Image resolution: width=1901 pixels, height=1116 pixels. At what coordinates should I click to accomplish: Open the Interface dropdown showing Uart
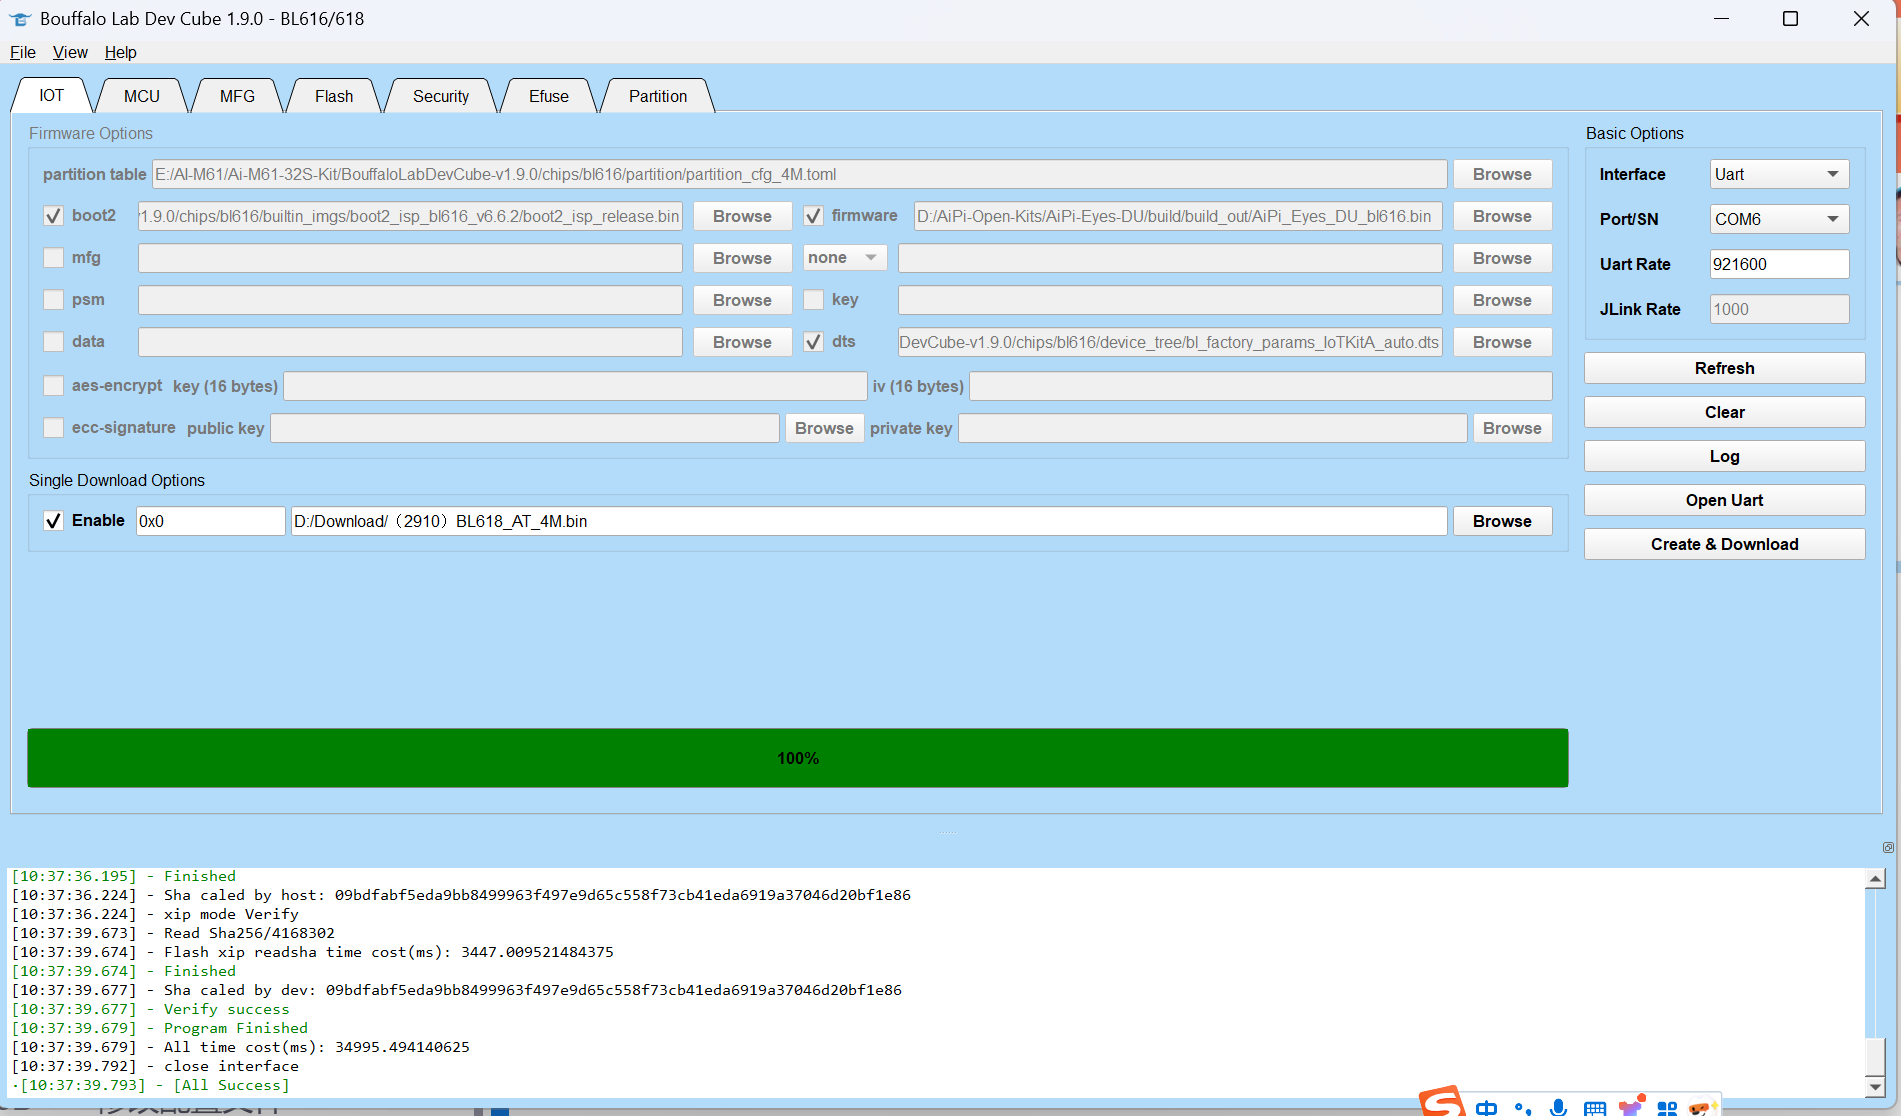(1778, 174)
